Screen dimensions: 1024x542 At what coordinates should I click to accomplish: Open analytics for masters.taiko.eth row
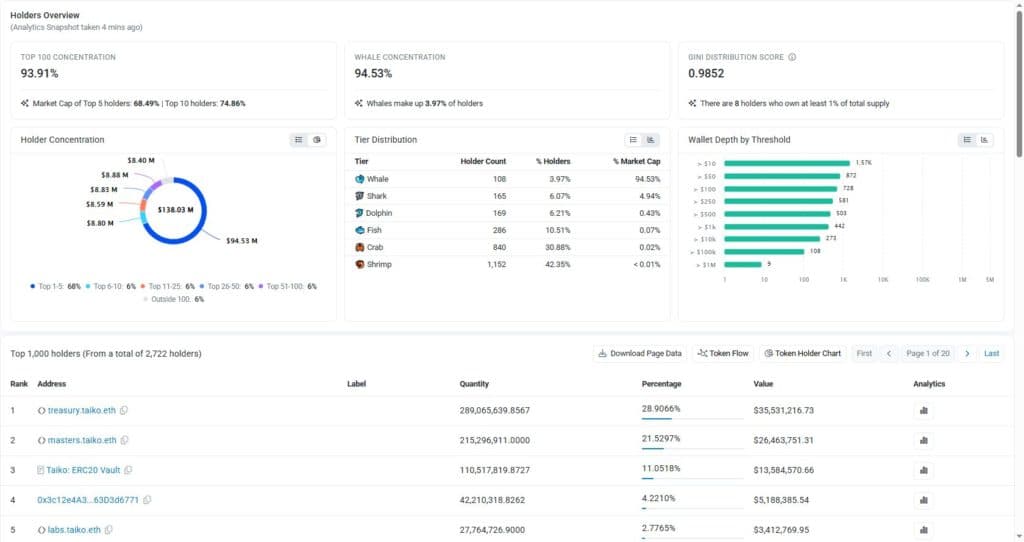tap(923, 441)
